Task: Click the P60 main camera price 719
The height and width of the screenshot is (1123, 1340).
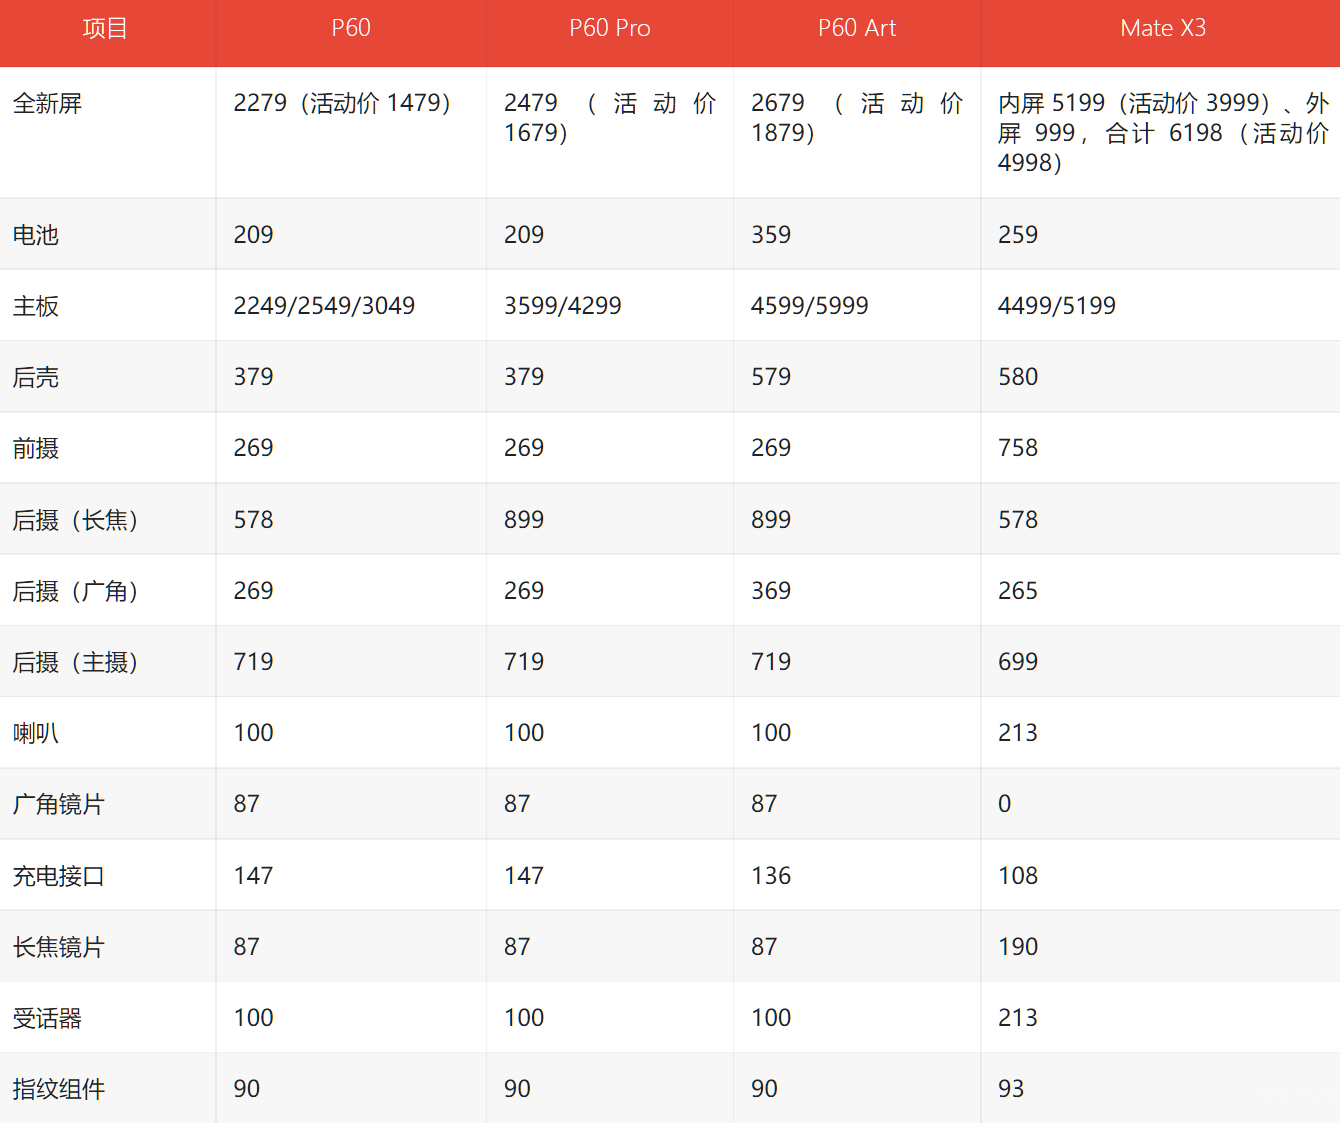Action: point(253,662)
